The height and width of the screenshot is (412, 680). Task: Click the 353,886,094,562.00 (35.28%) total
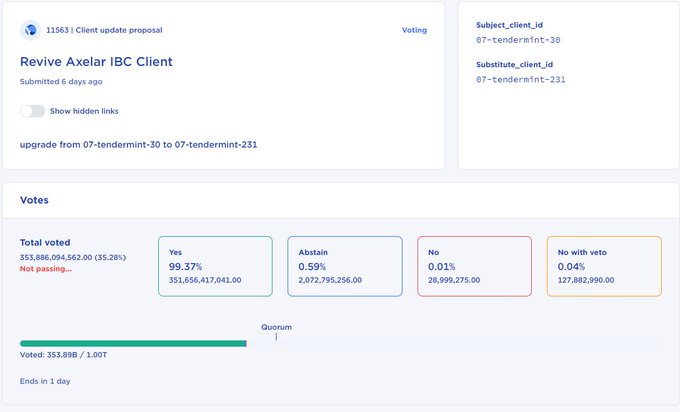coord(73,257)
